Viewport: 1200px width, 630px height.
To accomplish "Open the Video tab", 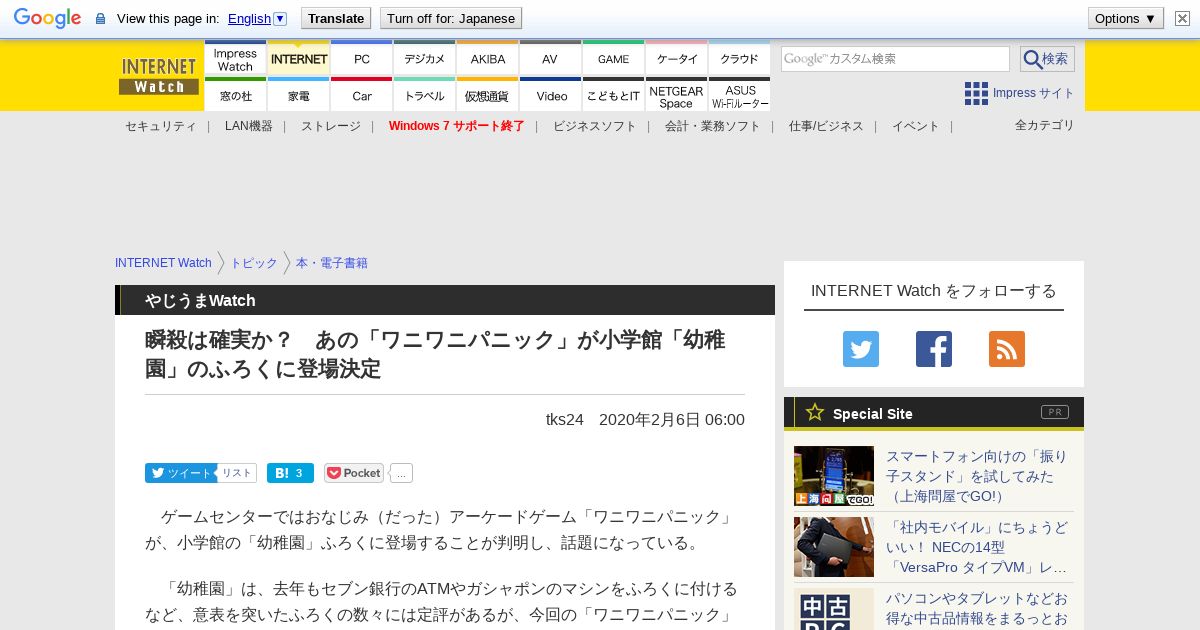I will (550, 95).
